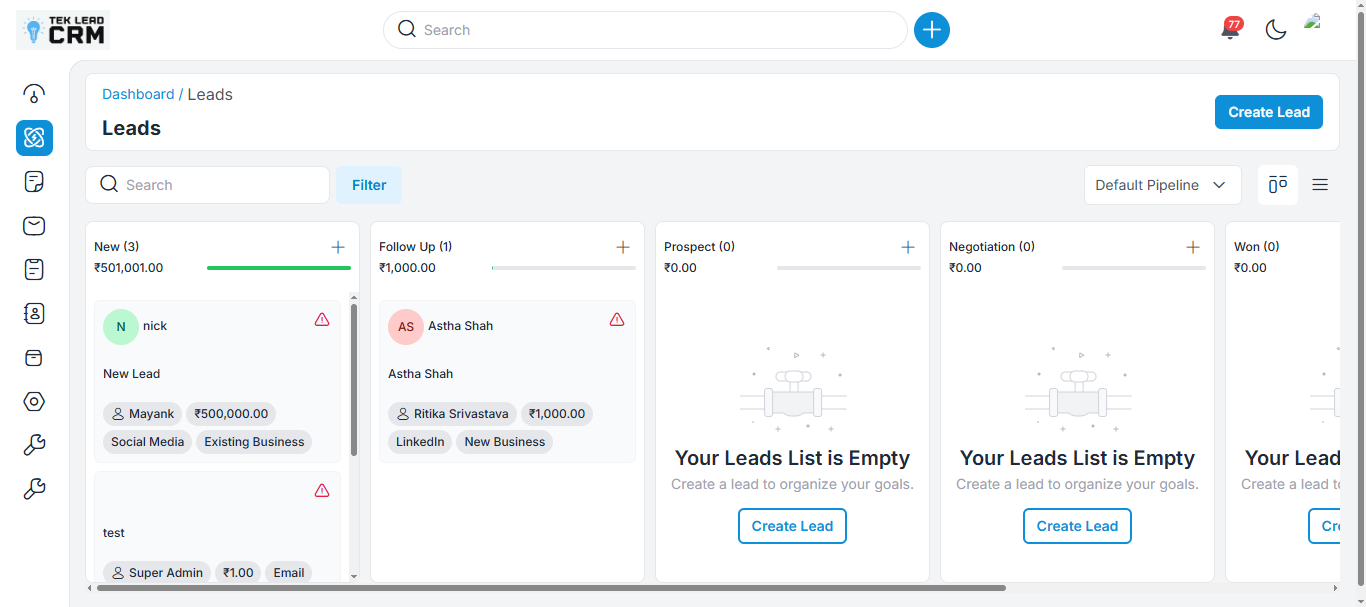Open the contacts icon in sidebar

pyautogui.click(x=34, y=314)
